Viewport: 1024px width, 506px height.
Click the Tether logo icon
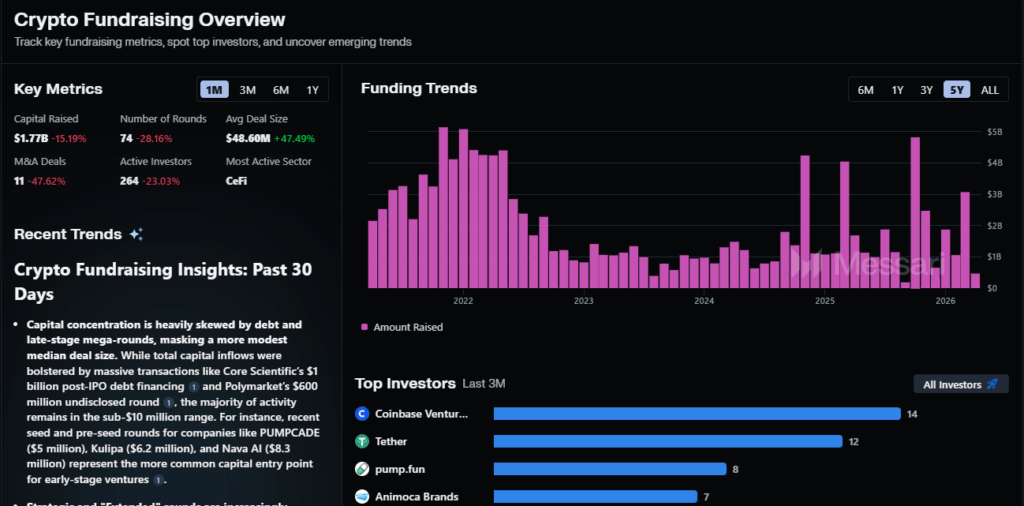(363, 441)
